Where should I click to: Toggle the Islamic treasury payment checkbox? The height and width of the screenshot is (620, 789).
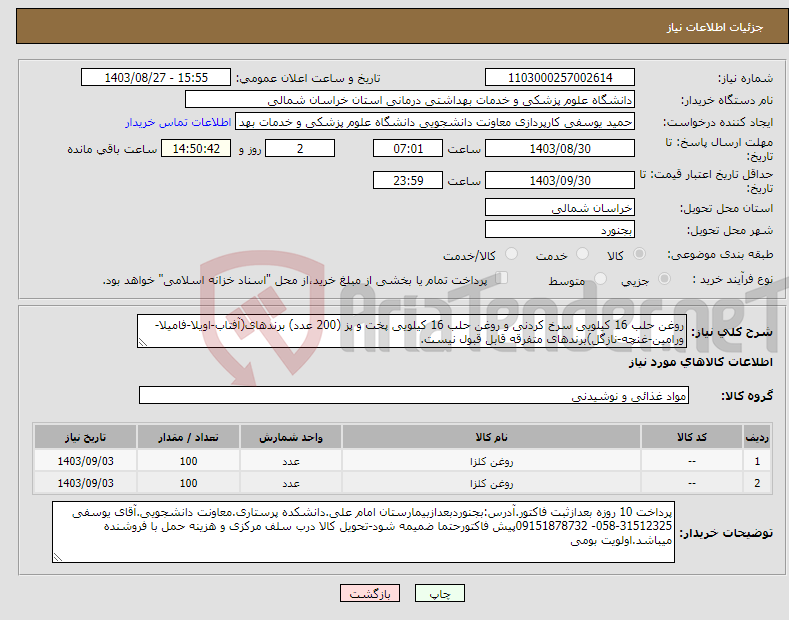[x=502, y=278]
